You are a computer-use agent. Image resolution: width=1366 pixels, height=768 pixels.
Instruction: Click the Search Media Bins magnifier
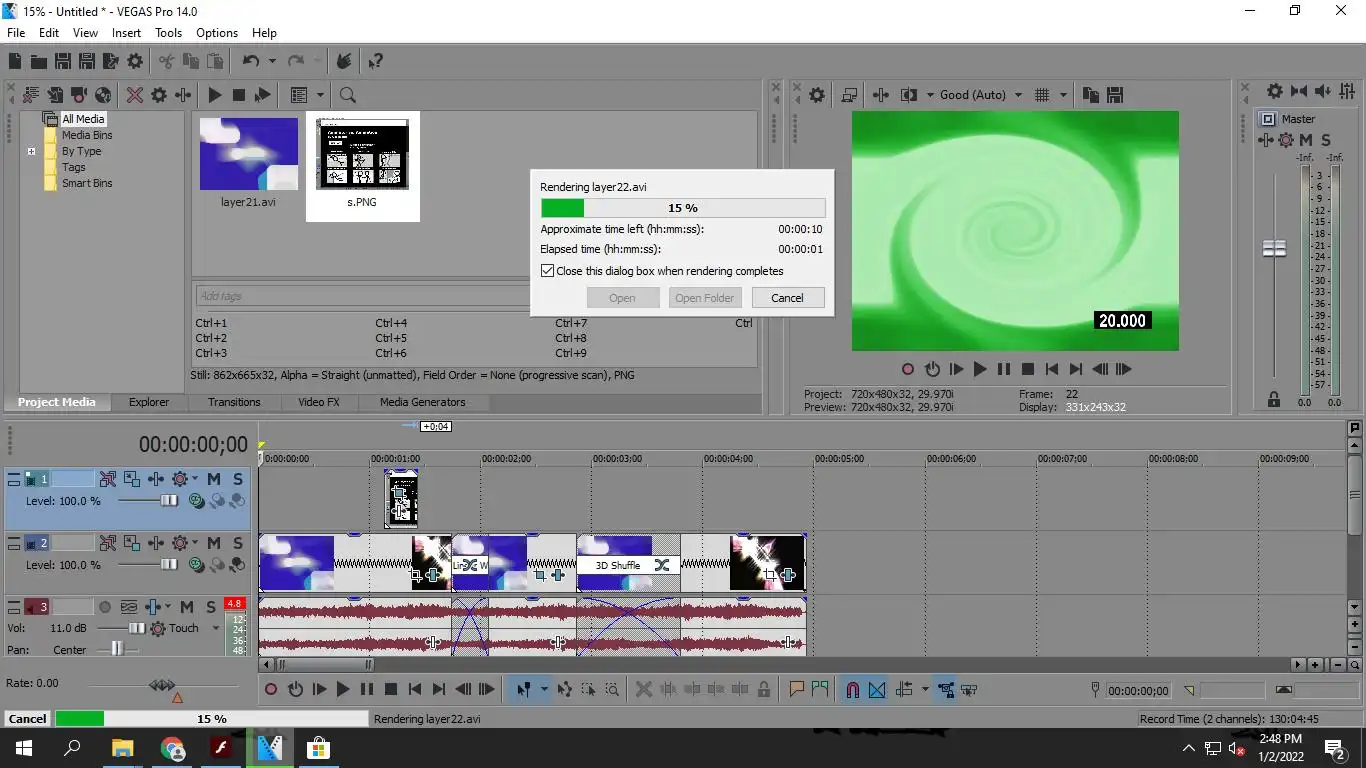347,95
